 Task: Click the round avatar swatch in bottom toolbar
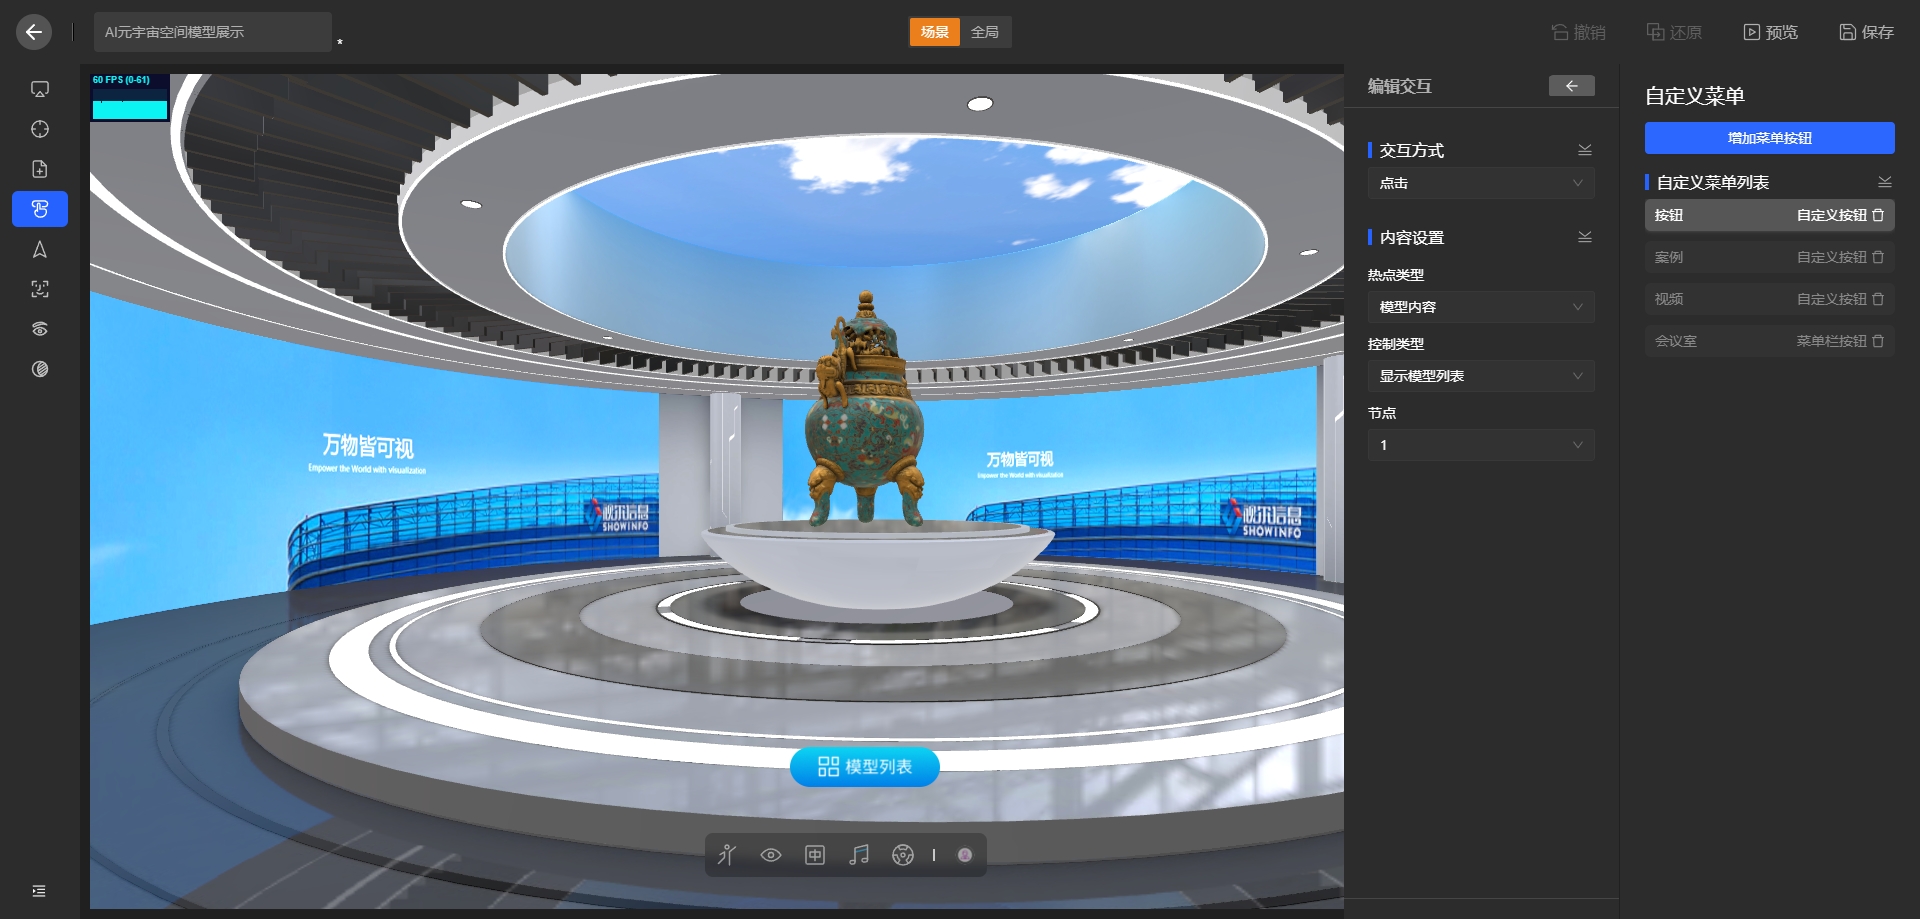(x=965, y=855)
